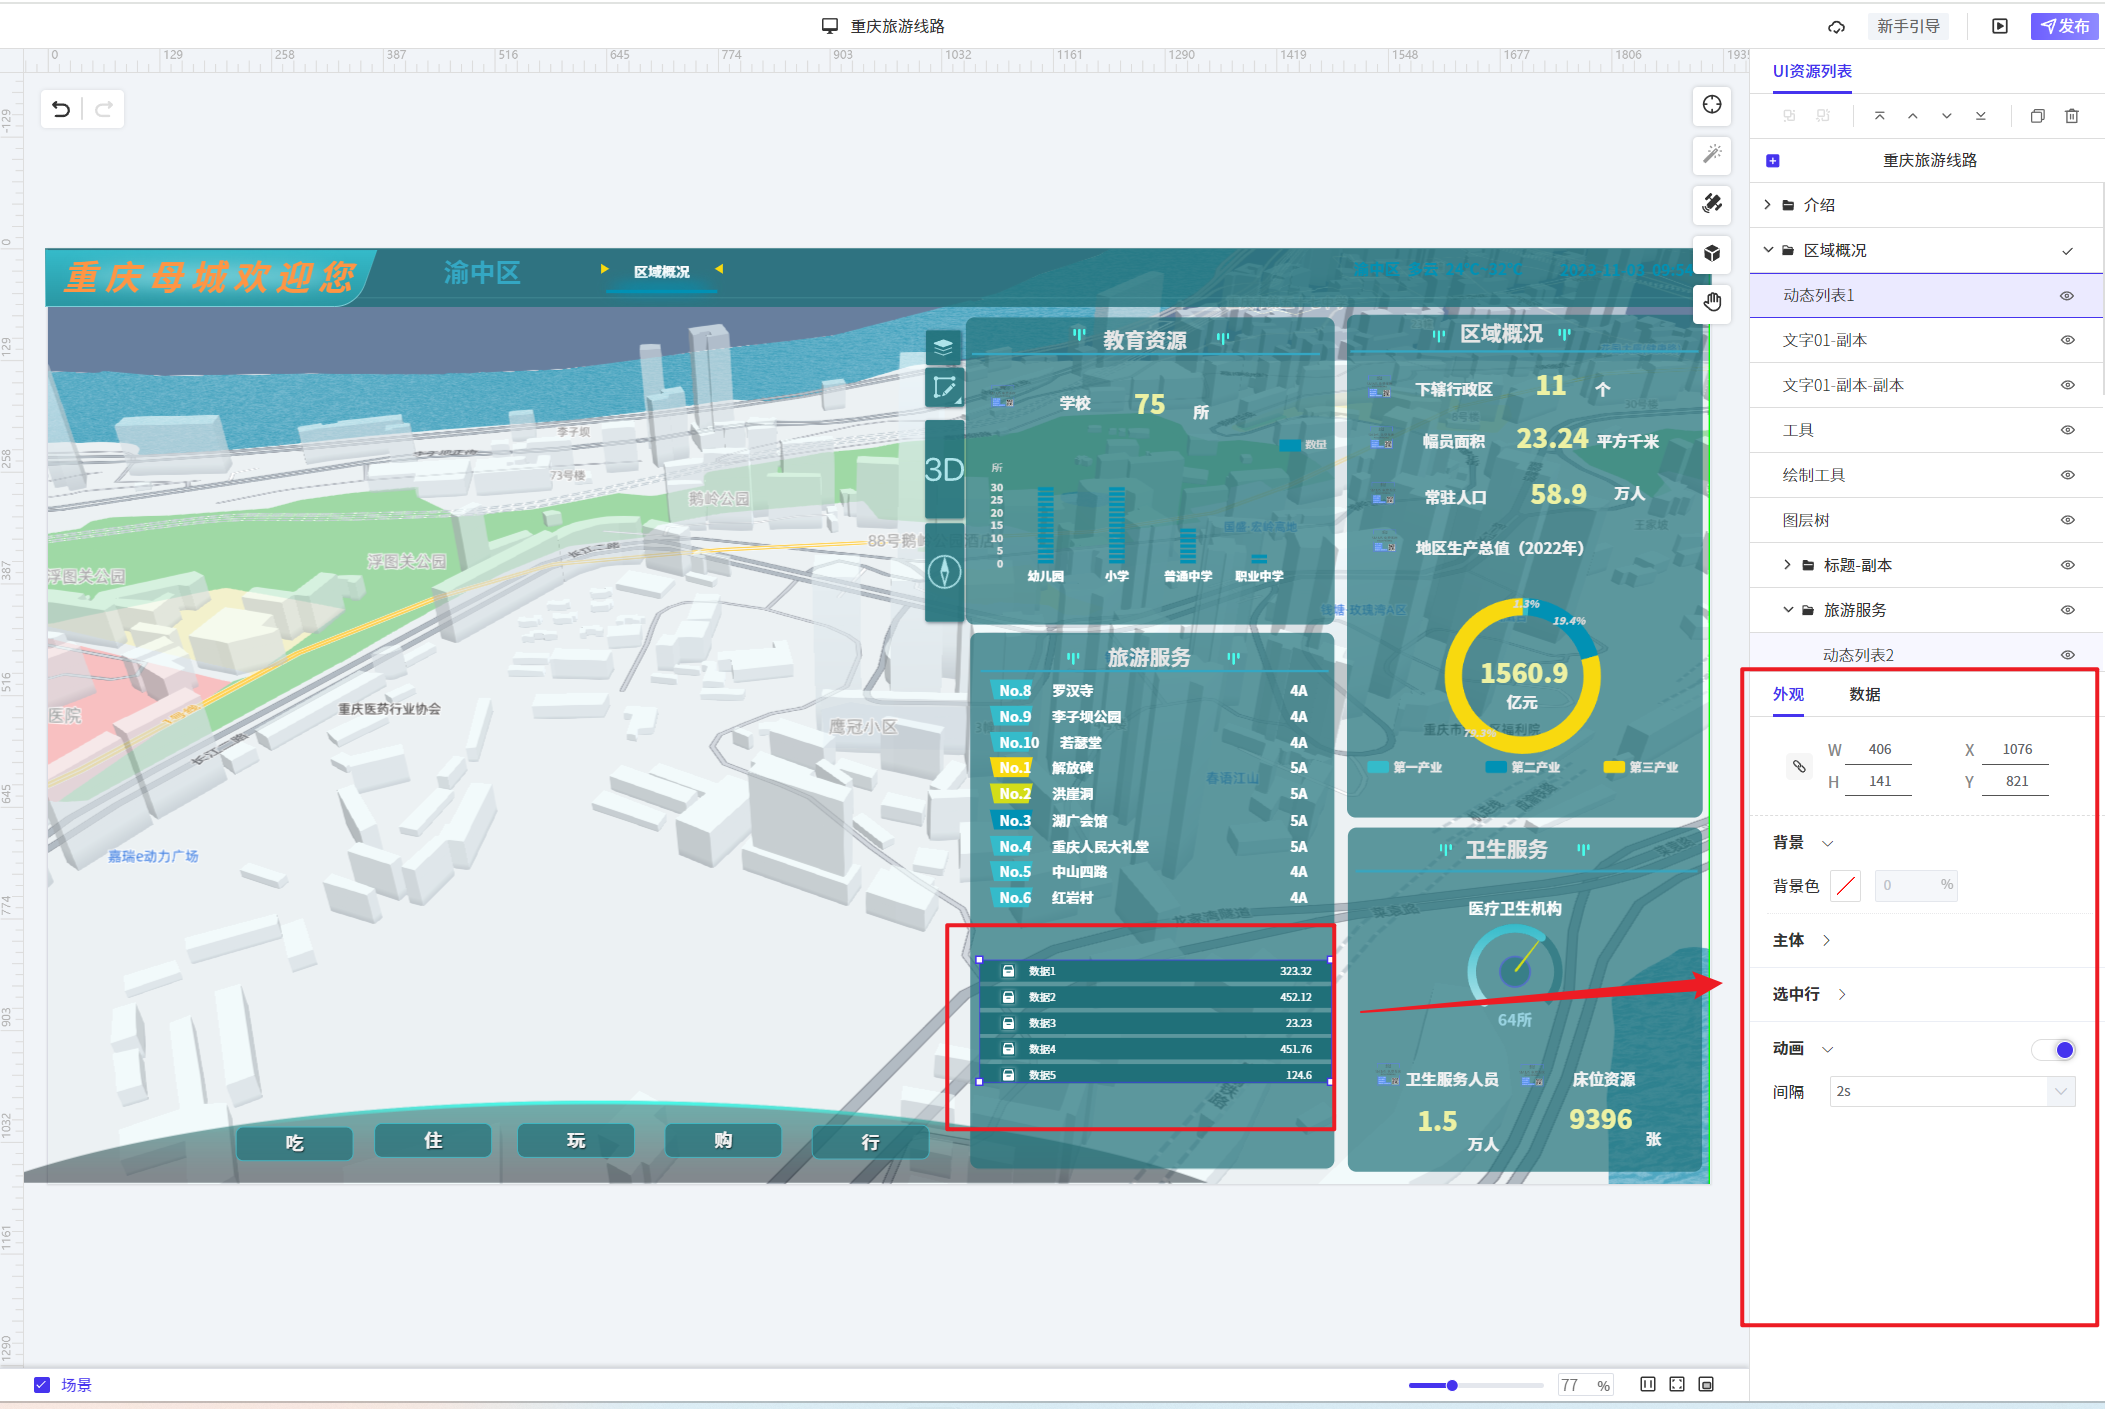The width and height of the screenshot is (2105, 1409).
Task: Click the compass icon on map
Action: (x=944, y=572)
